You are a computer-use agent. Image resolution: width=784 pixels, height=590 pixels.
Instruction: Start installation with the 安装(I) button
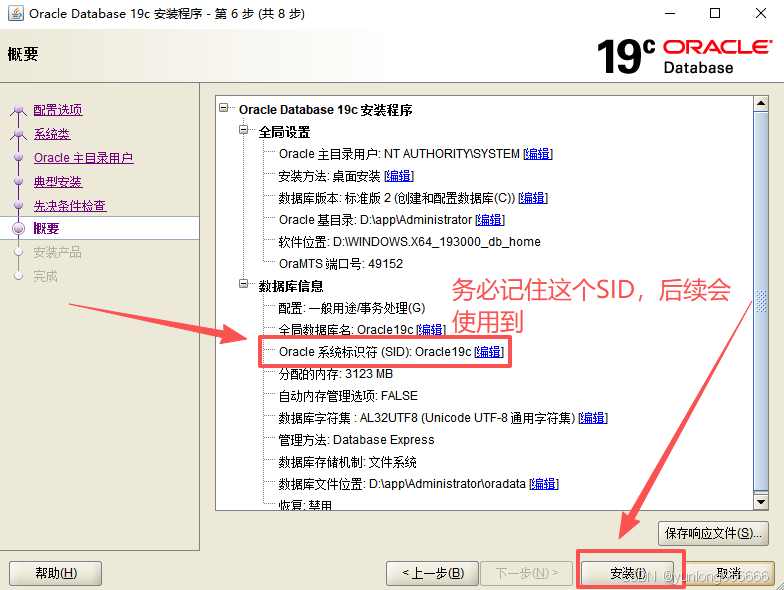coord(628,573)
